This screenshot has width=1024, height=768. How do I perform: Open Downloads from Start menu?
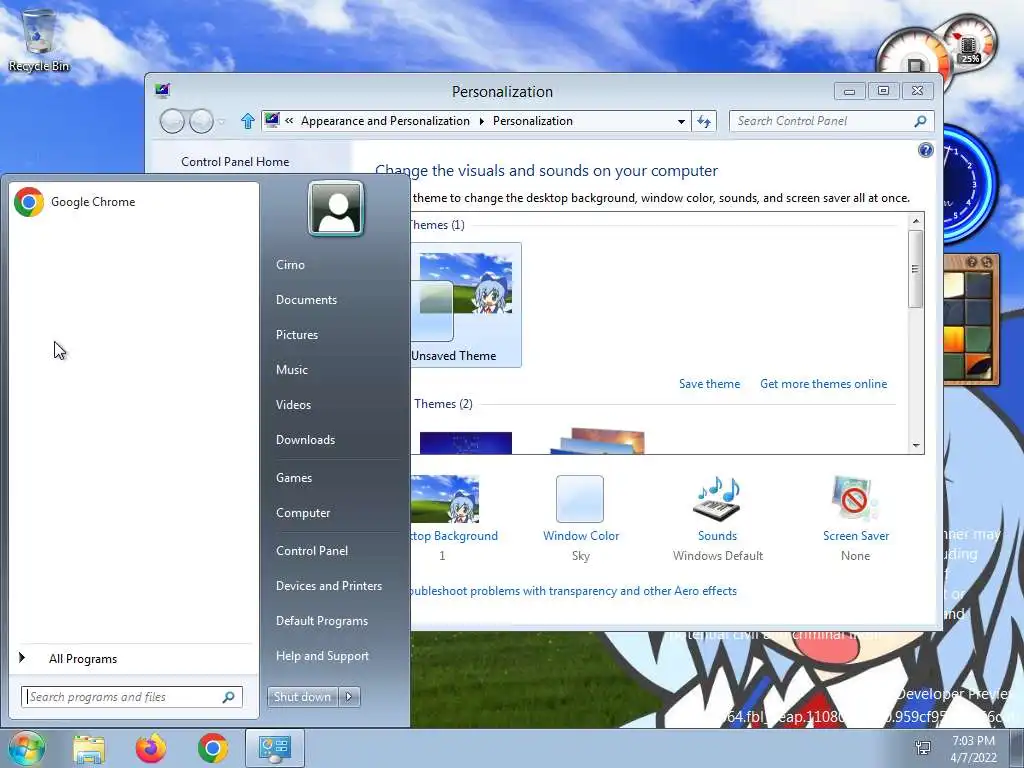(x=305, y=440)
